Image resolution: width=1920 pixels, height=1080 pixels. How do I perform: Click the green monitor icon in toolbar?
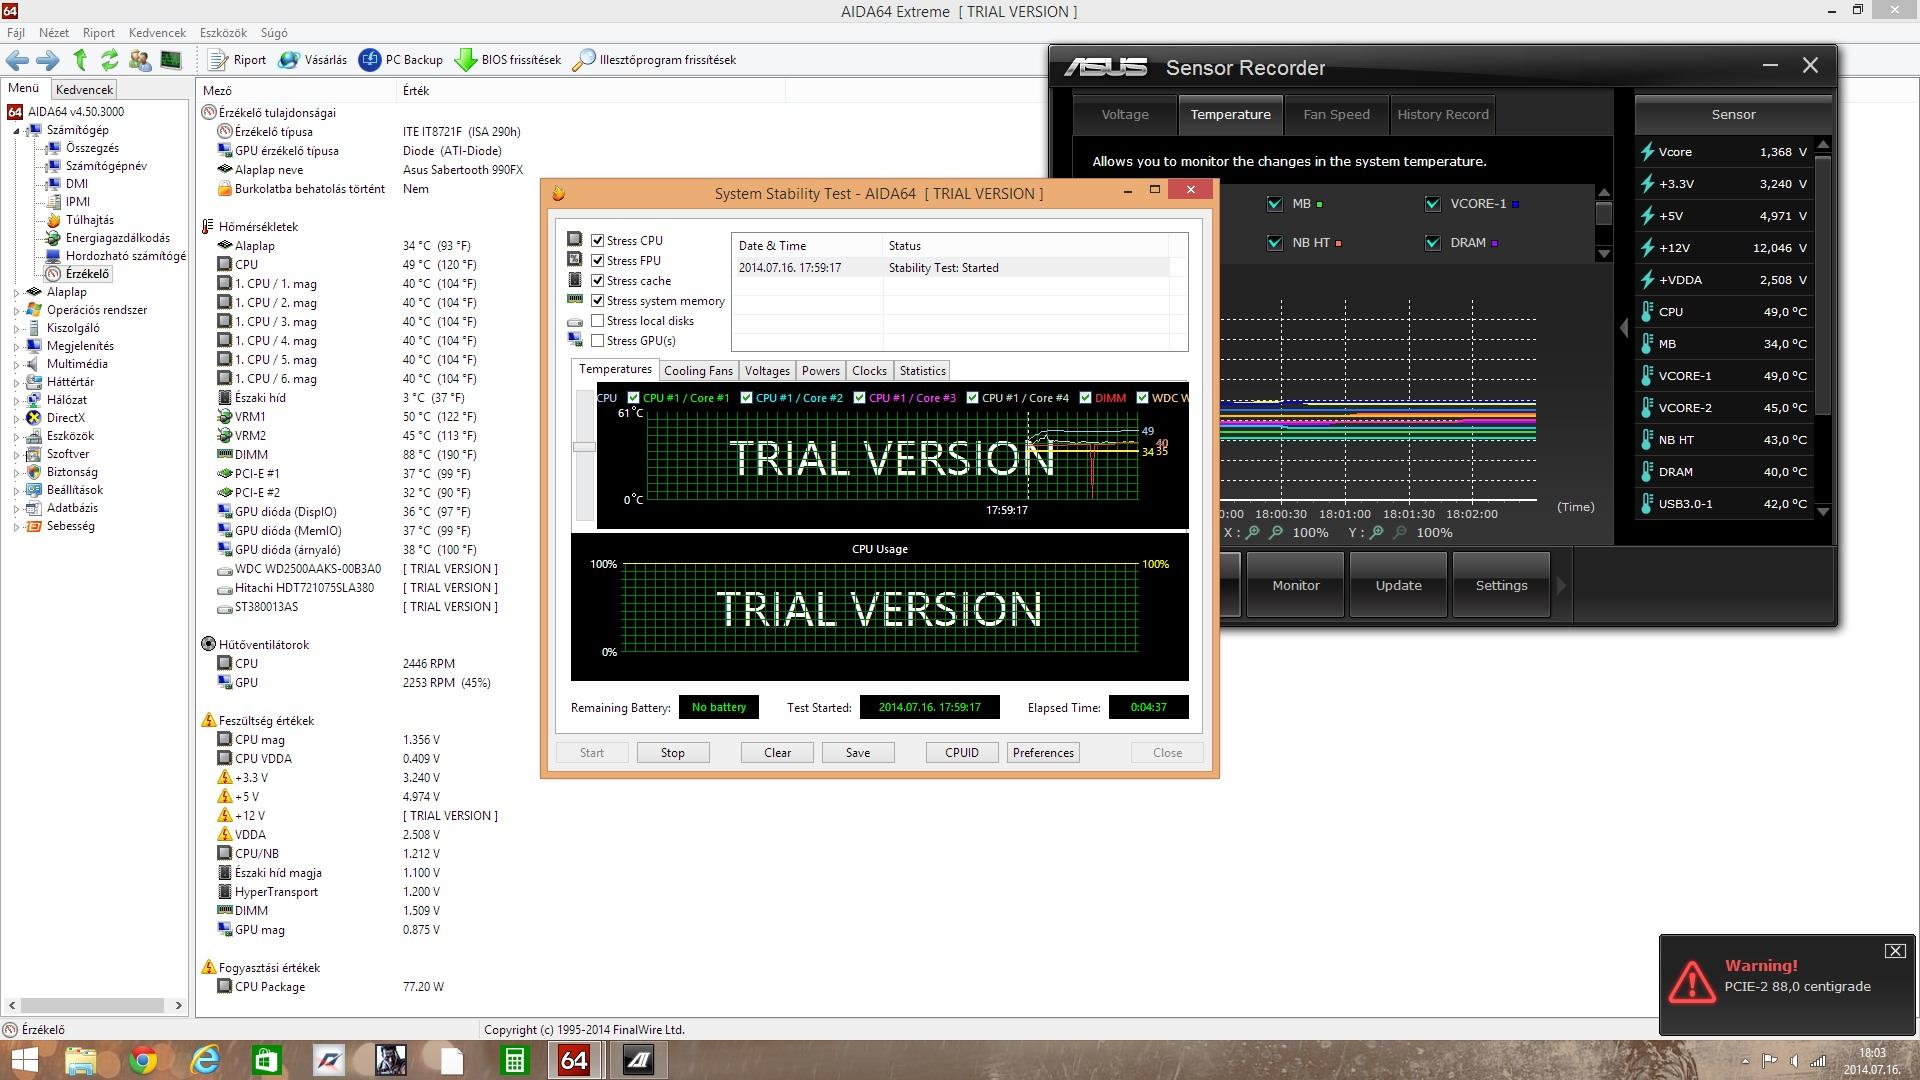point(171,60)
